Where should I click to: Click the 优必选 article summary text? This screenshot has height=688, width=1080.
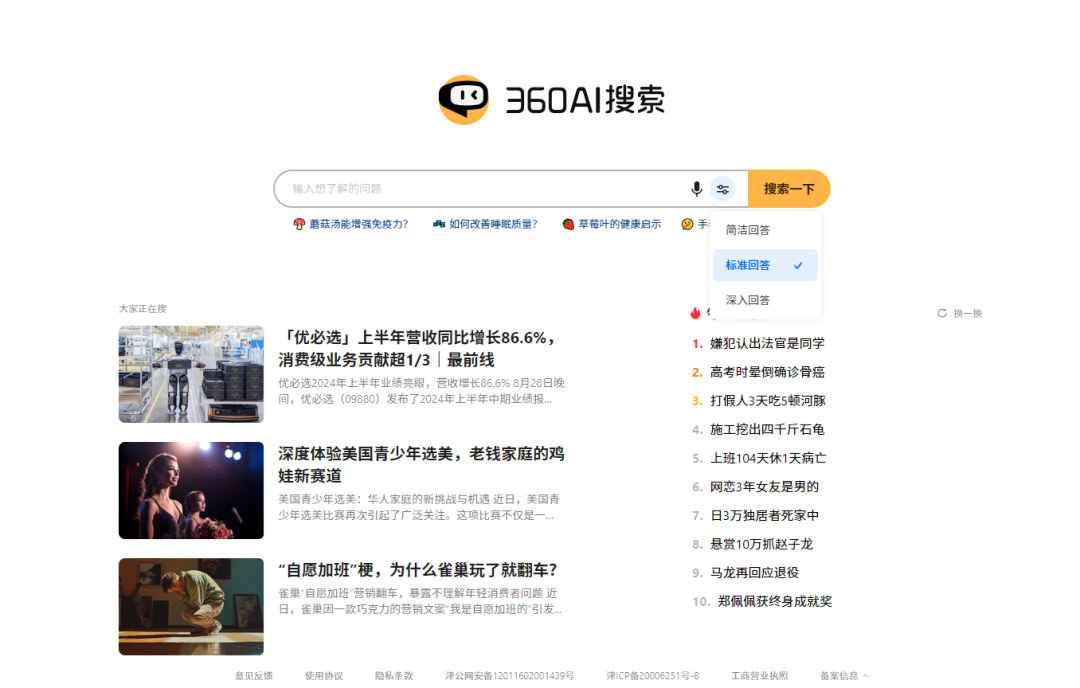422,391
